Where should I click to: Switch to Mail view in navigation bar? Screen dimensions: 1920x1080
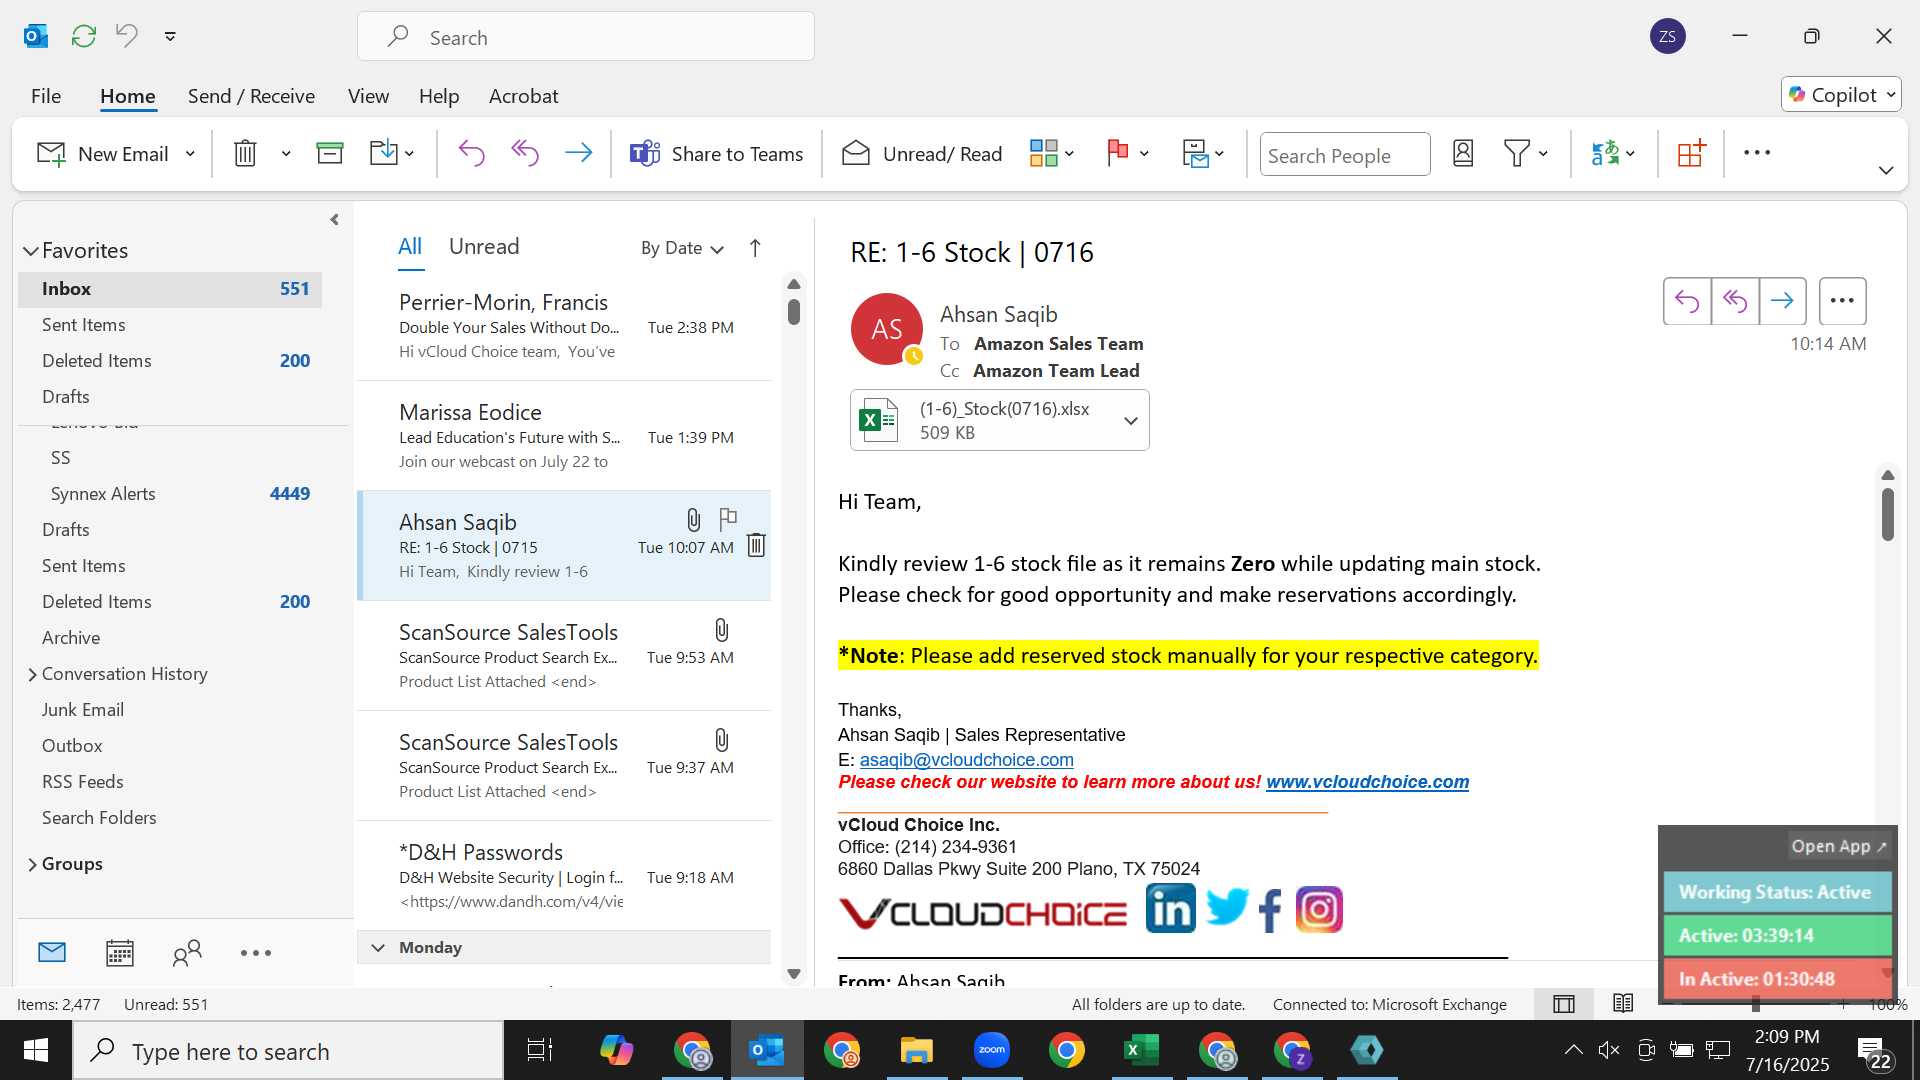coord(52,952)
